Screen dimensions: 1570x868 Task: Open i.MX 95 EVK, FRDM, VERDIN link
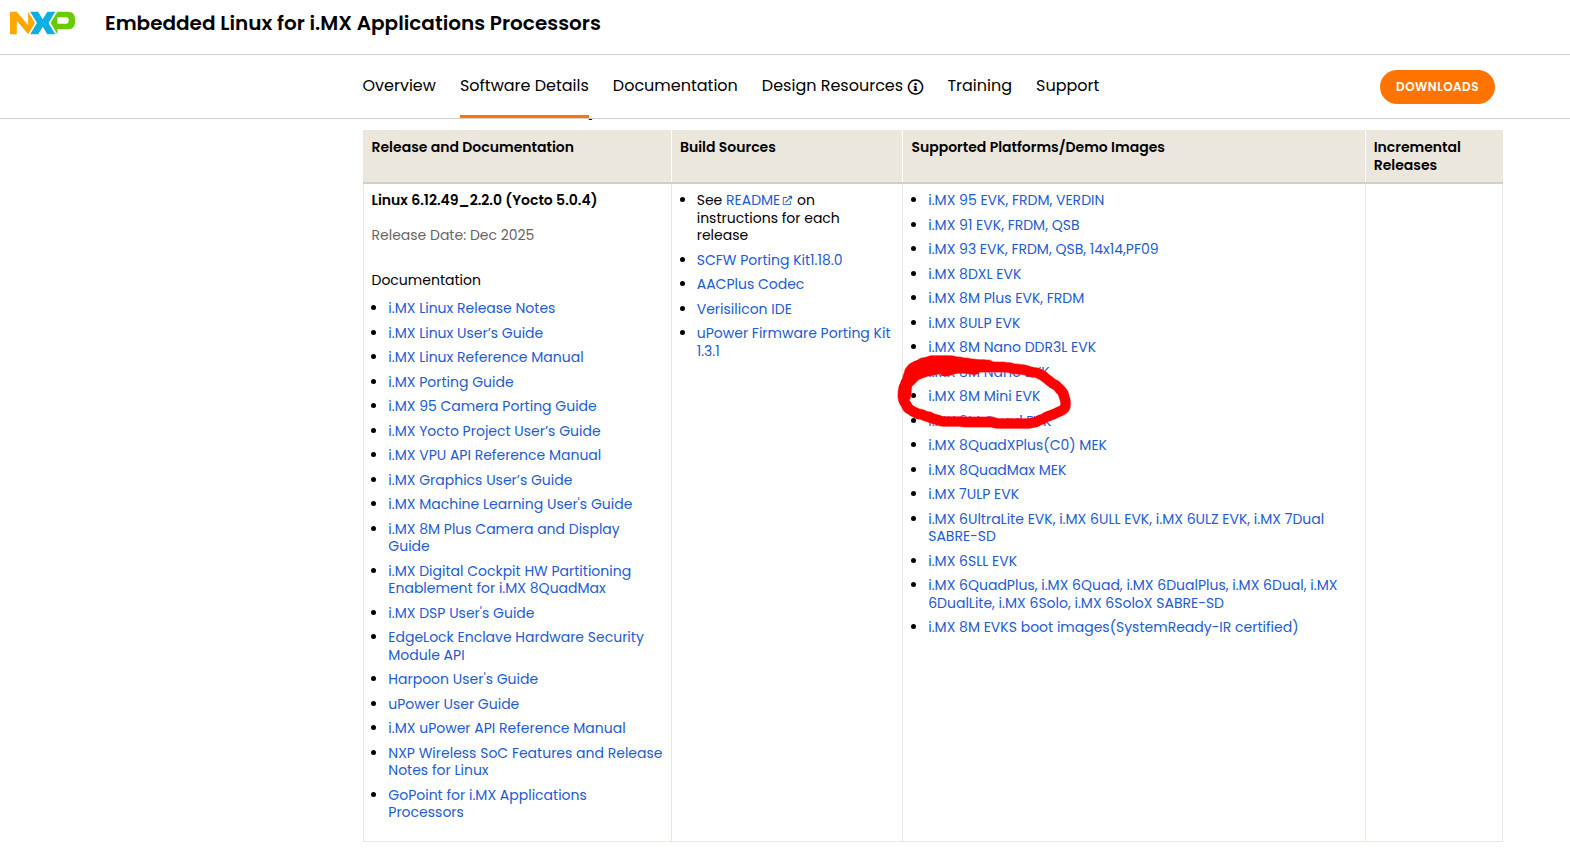tap(1015, 200)
